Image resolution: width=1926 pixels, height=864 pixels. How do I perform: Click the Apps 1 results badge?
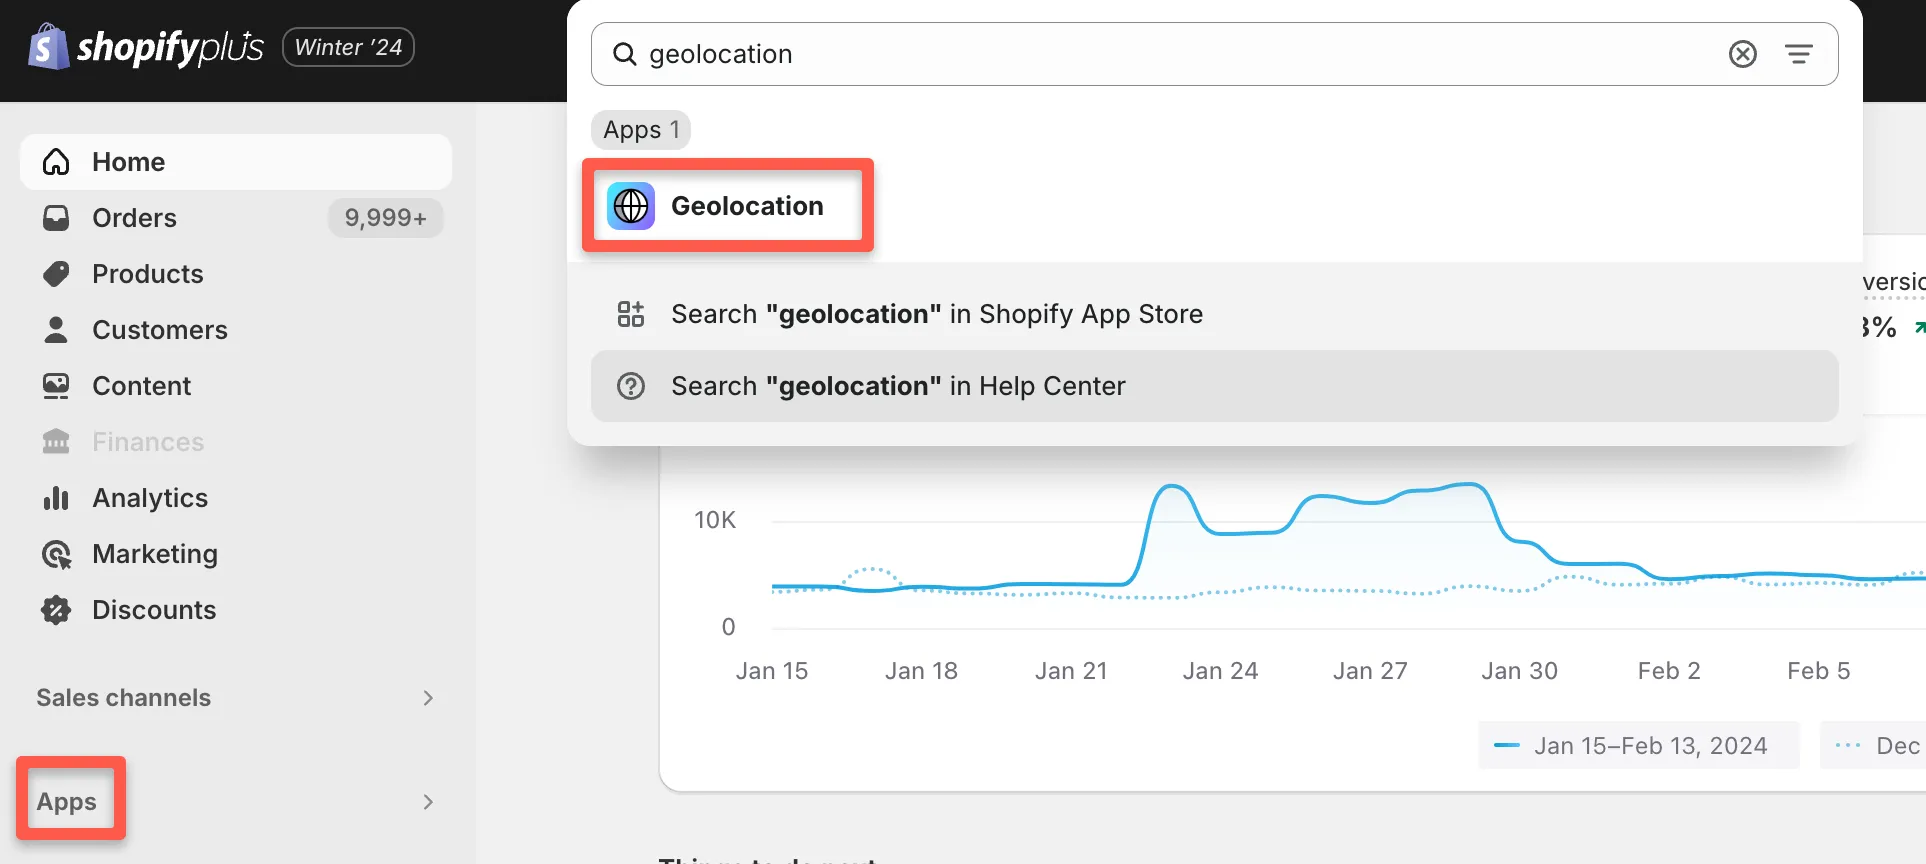[640, 129]
